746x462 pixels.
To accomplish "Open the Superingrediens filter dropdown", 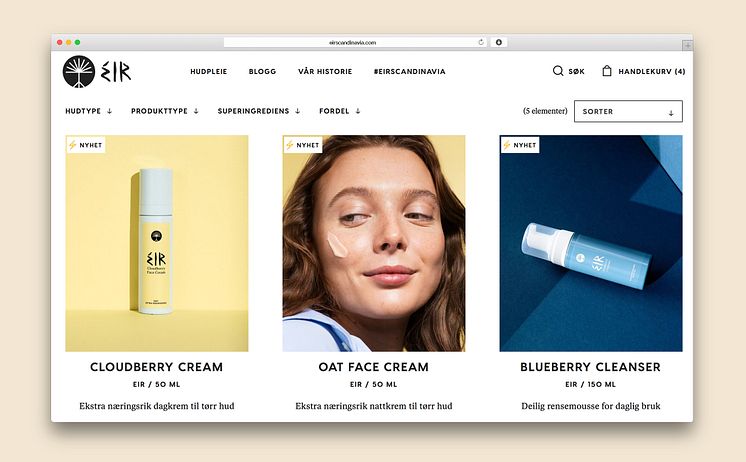I will [259, 111].
